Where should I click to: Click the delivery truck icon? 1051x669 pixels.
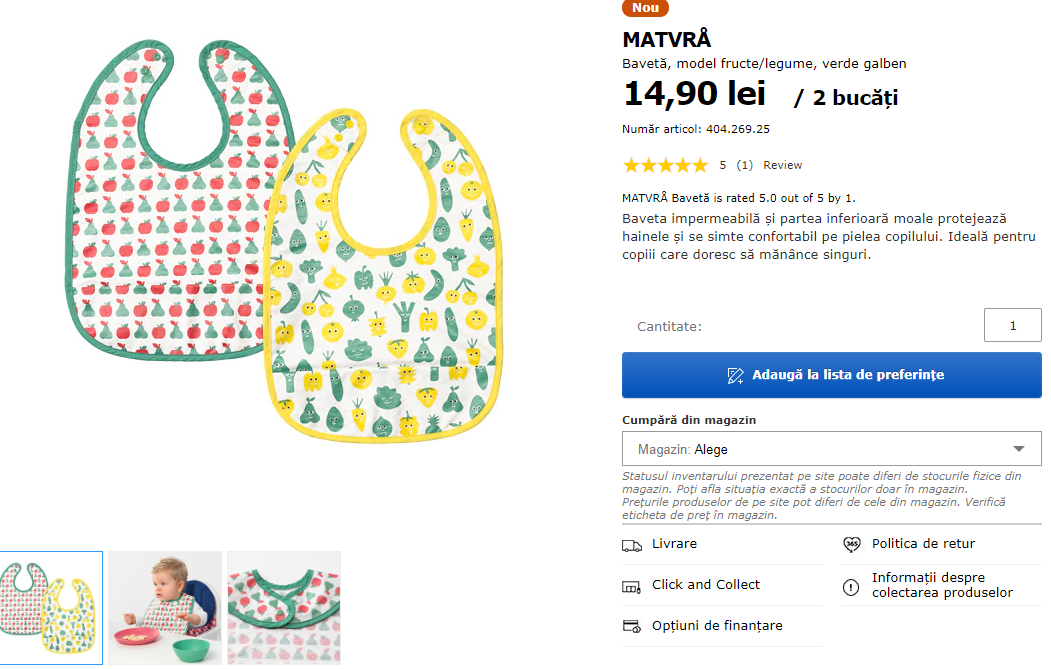pyautogui.click(x=631, y=545)
